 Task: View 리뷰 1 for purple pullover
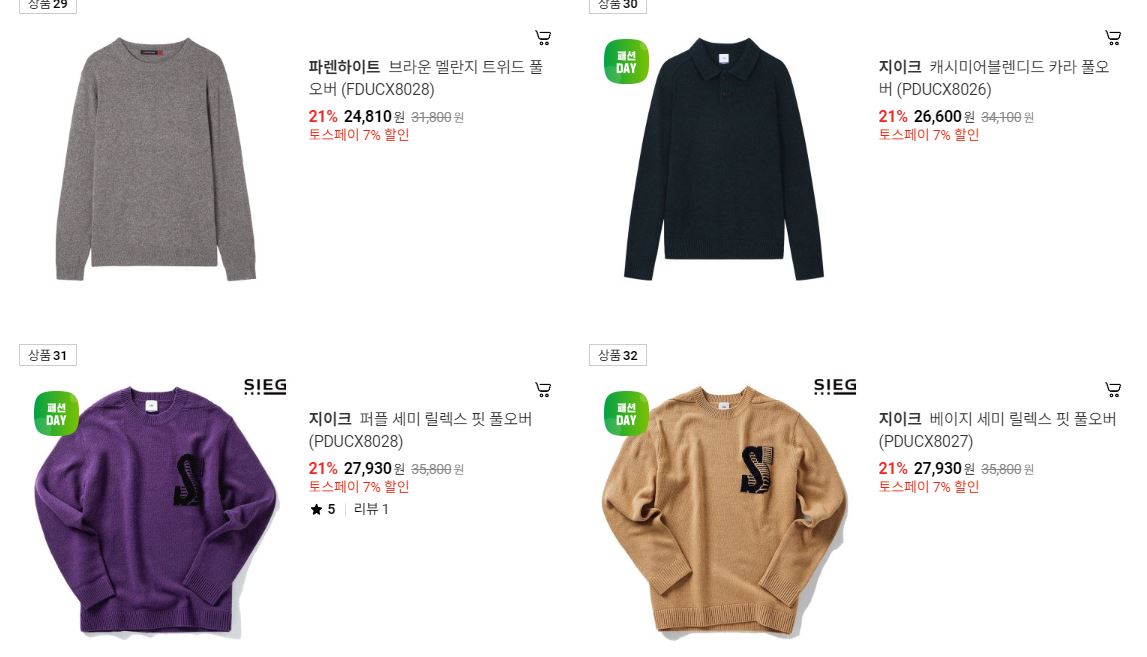[371, 509]
